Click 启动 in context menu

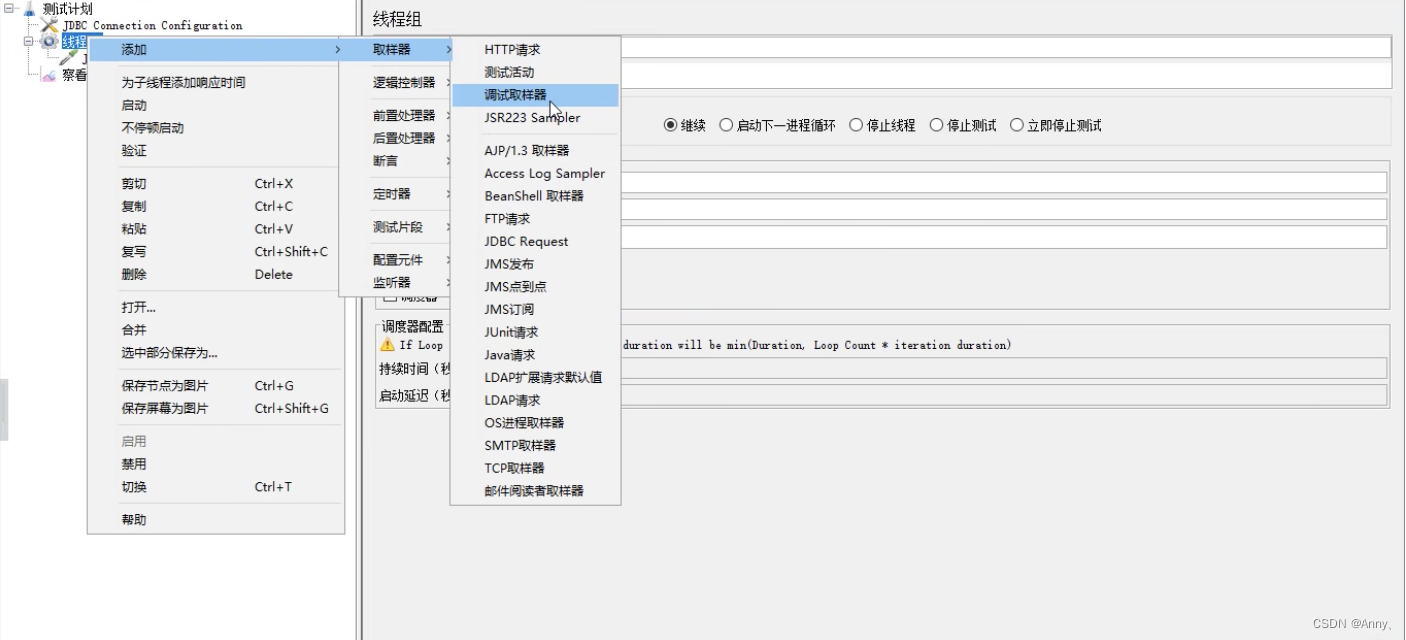click(216, 105)
